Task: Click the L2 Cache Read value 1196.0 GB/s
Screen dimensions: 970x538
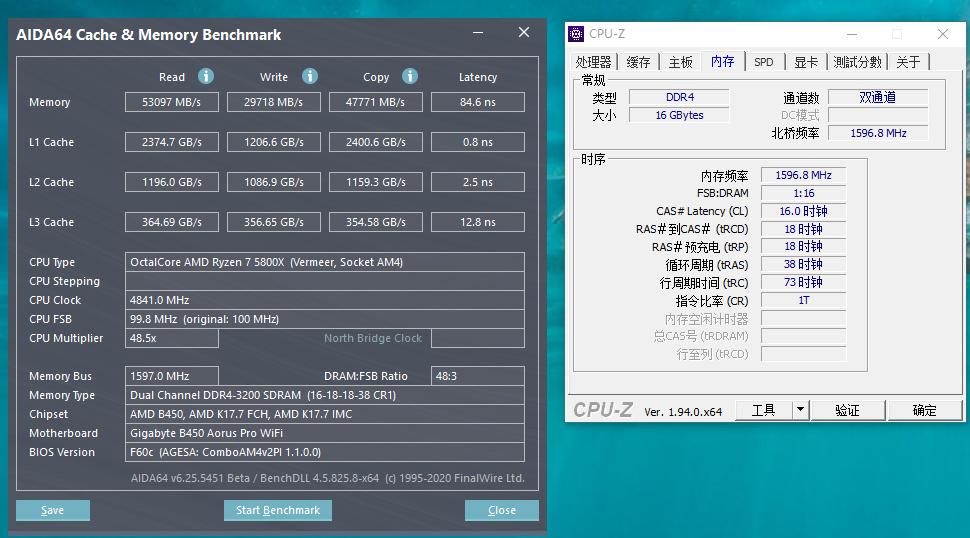Action: click(x=172, y=182)
